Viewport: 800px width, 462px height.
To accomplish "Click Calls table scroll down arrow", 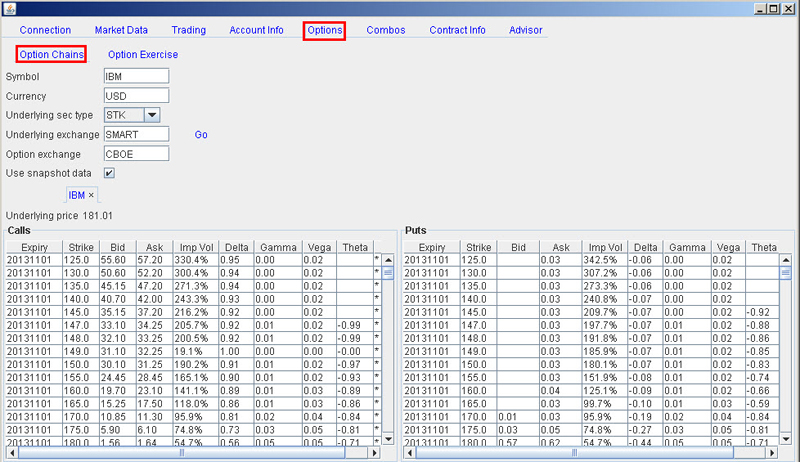I will [x=388, y=439].
